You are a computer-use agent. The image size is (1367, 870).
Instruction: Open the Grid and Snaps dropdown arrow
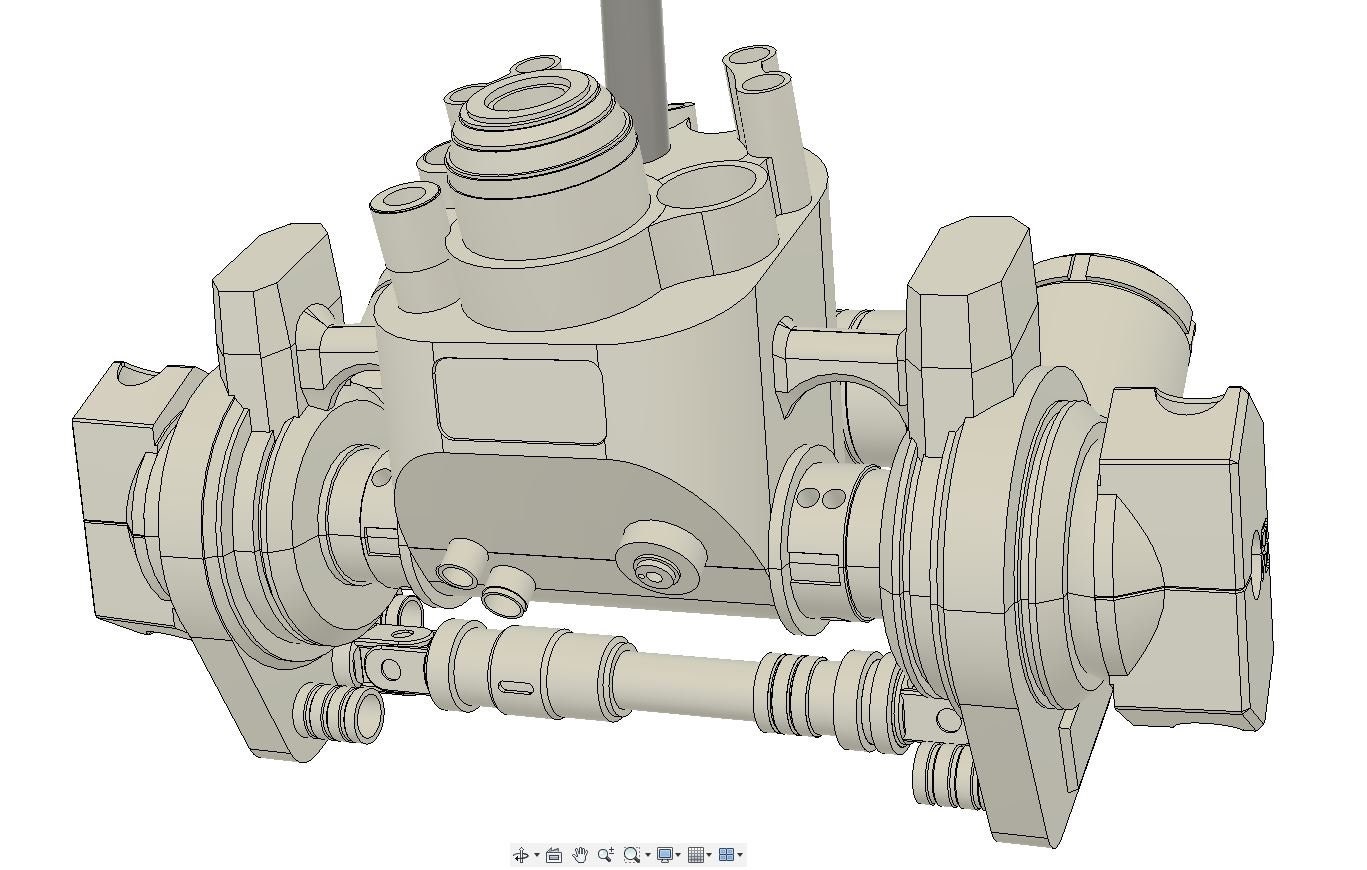[709, 855]
